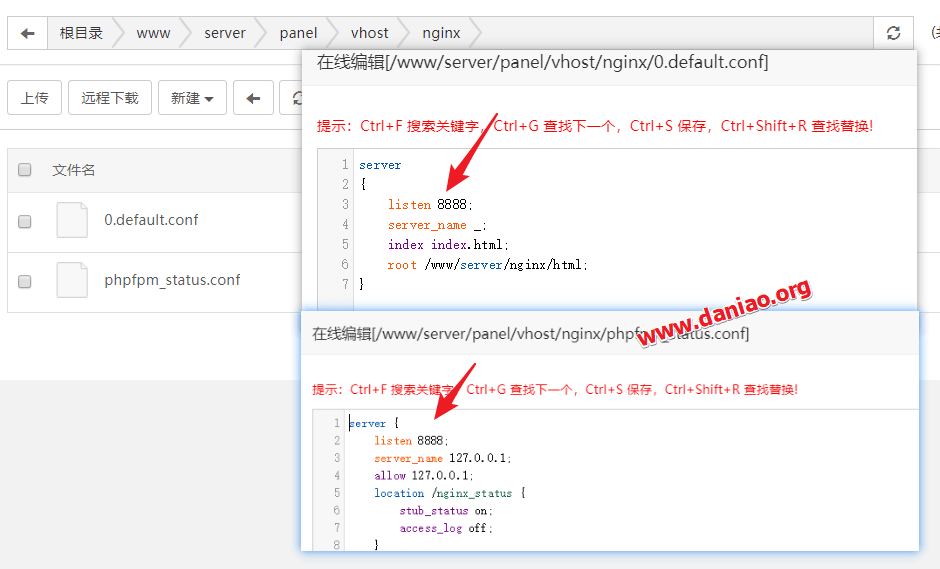Click the 上传 upload button
This screenshot has height=569, width=940.
point(35,98)
